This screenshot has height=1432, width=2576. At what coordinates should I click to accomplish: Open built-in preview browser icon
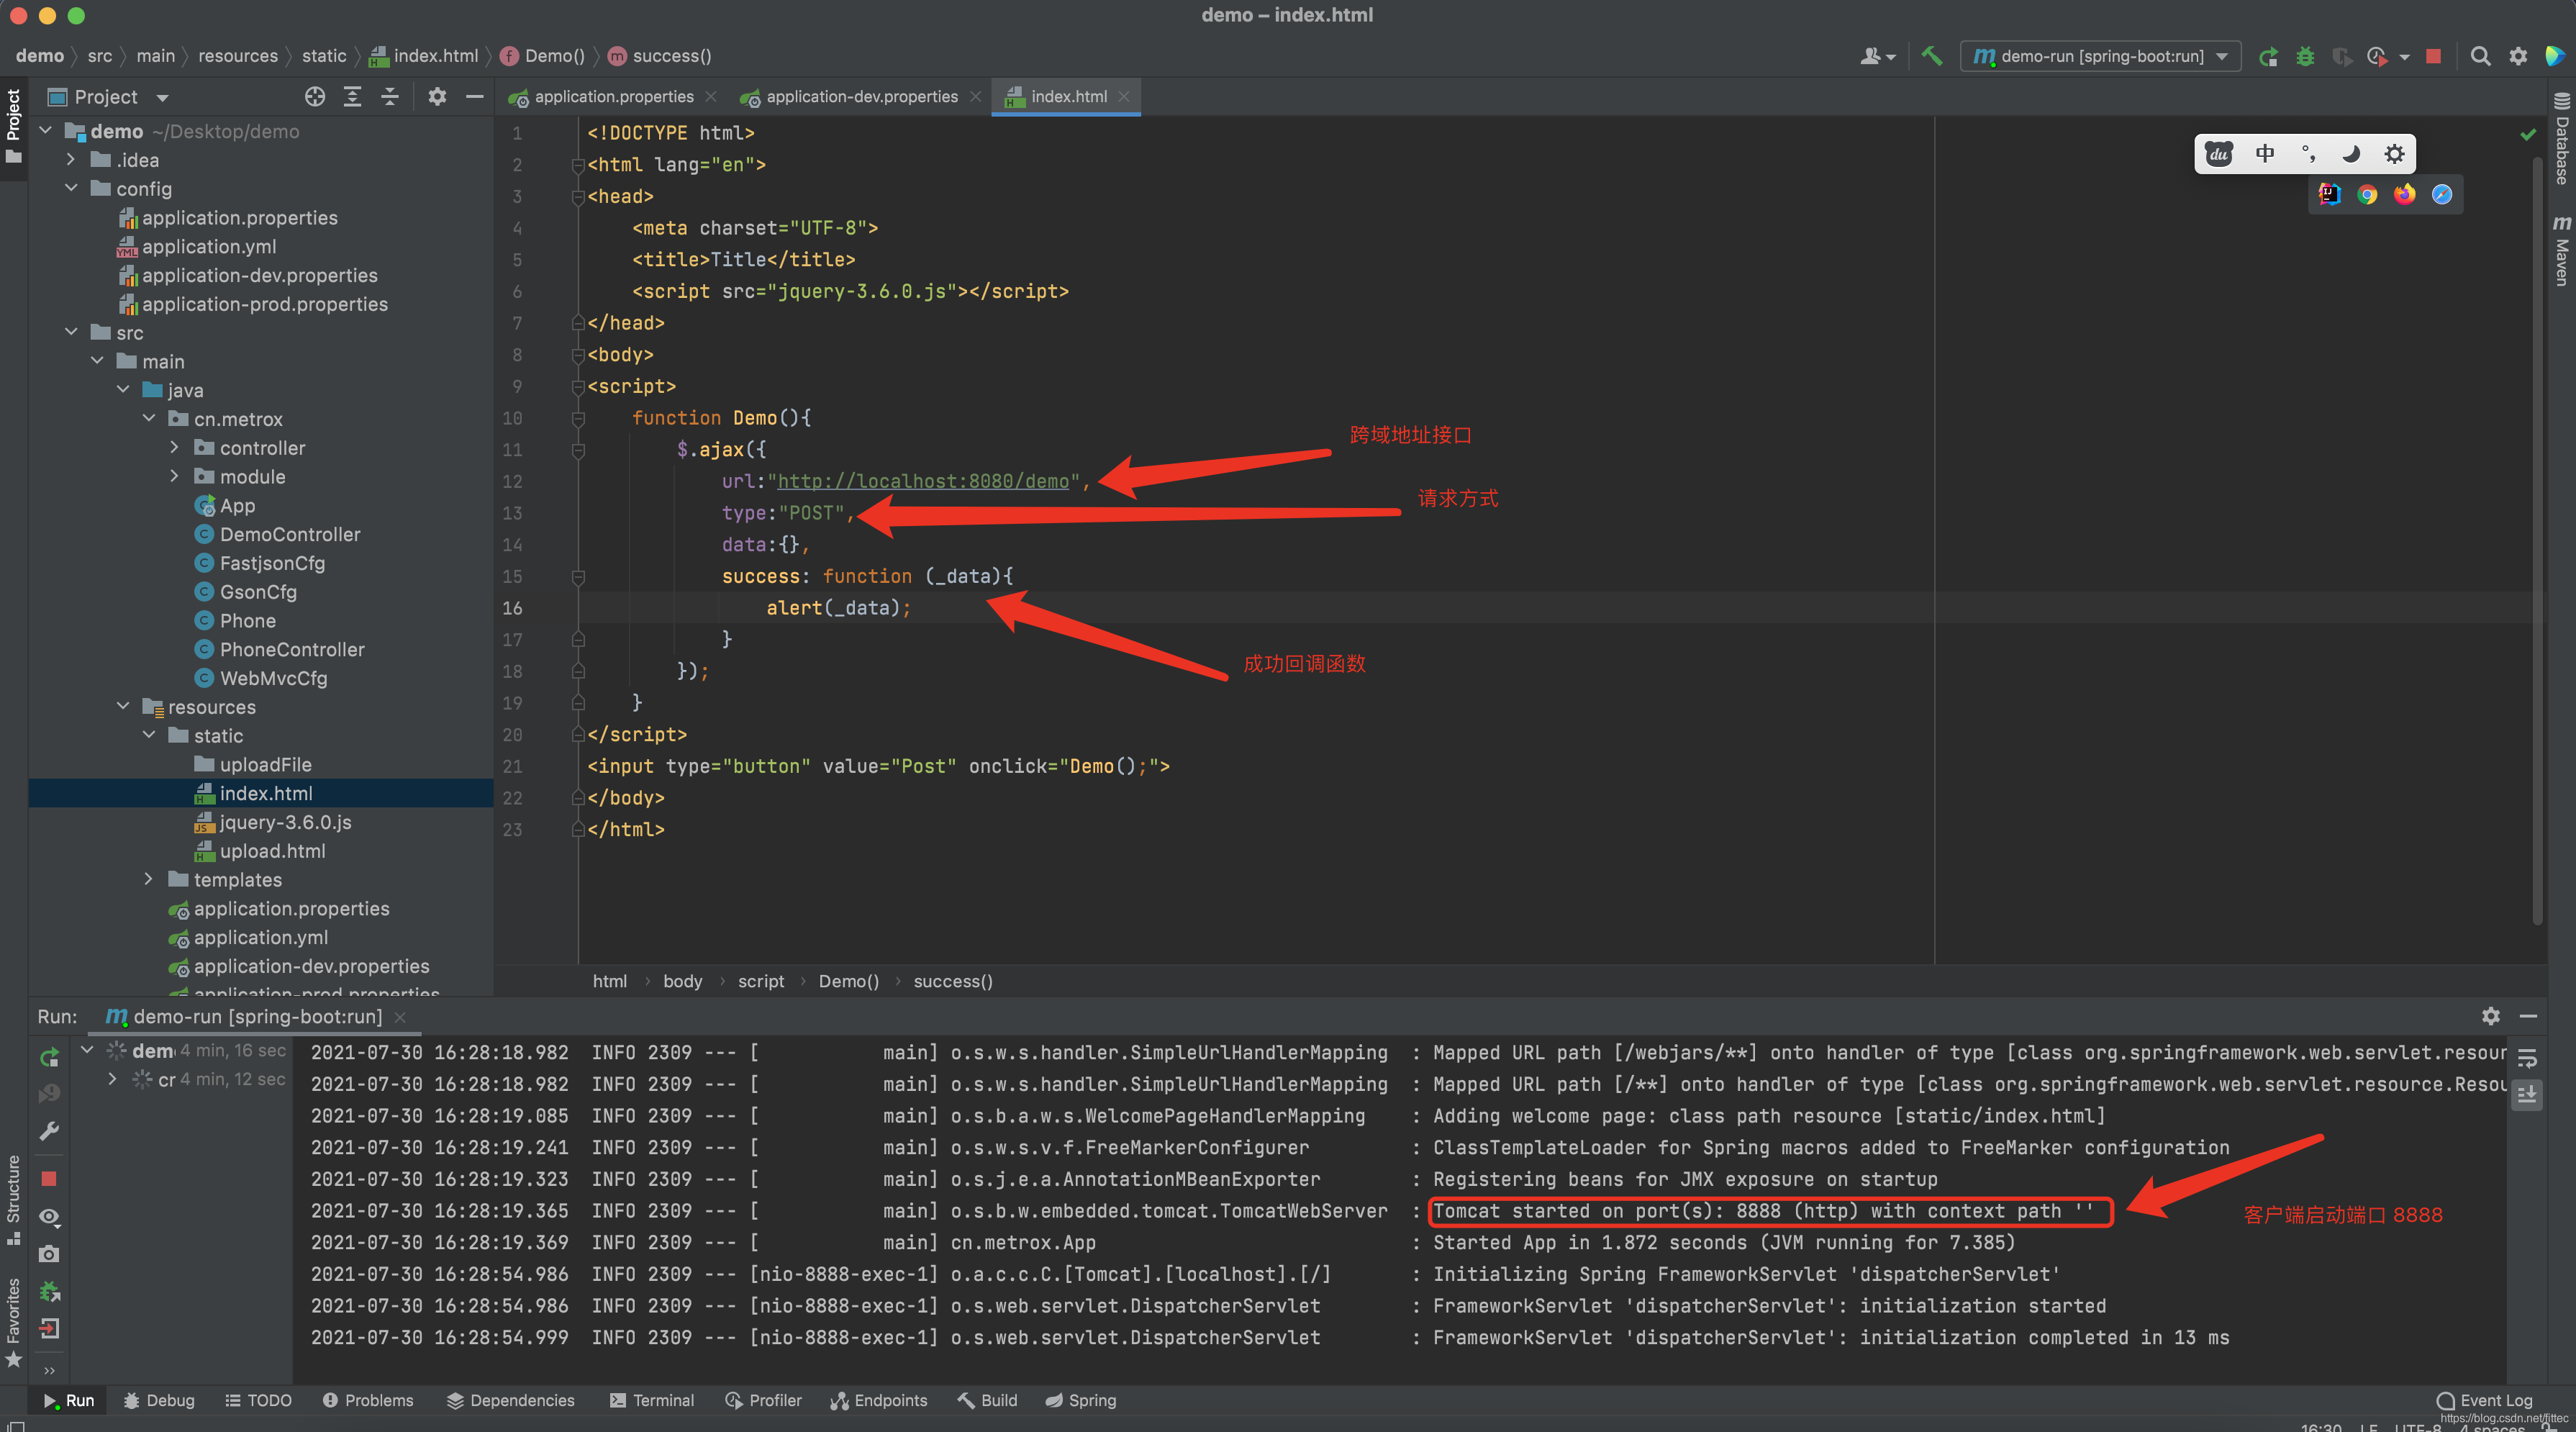(x=2330, y=194)
